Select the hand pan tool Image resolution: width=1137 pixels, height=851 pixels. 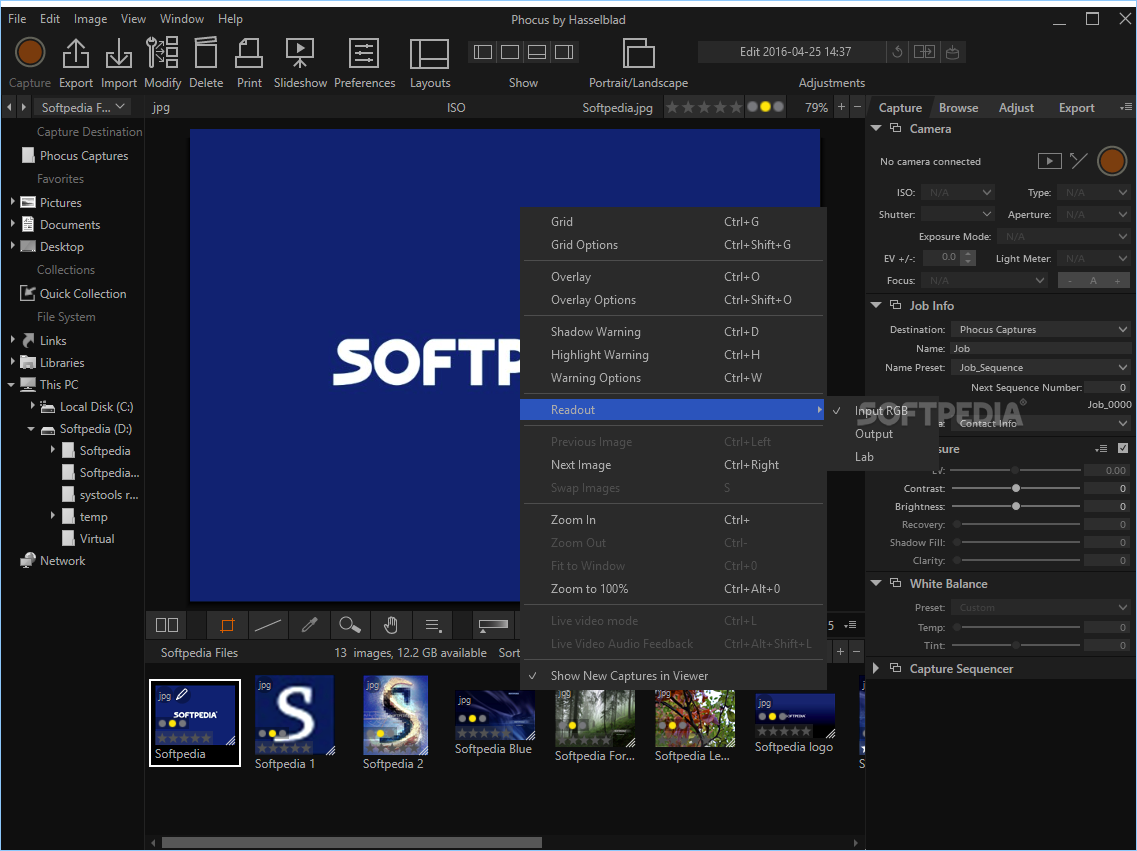click(391, 625)
